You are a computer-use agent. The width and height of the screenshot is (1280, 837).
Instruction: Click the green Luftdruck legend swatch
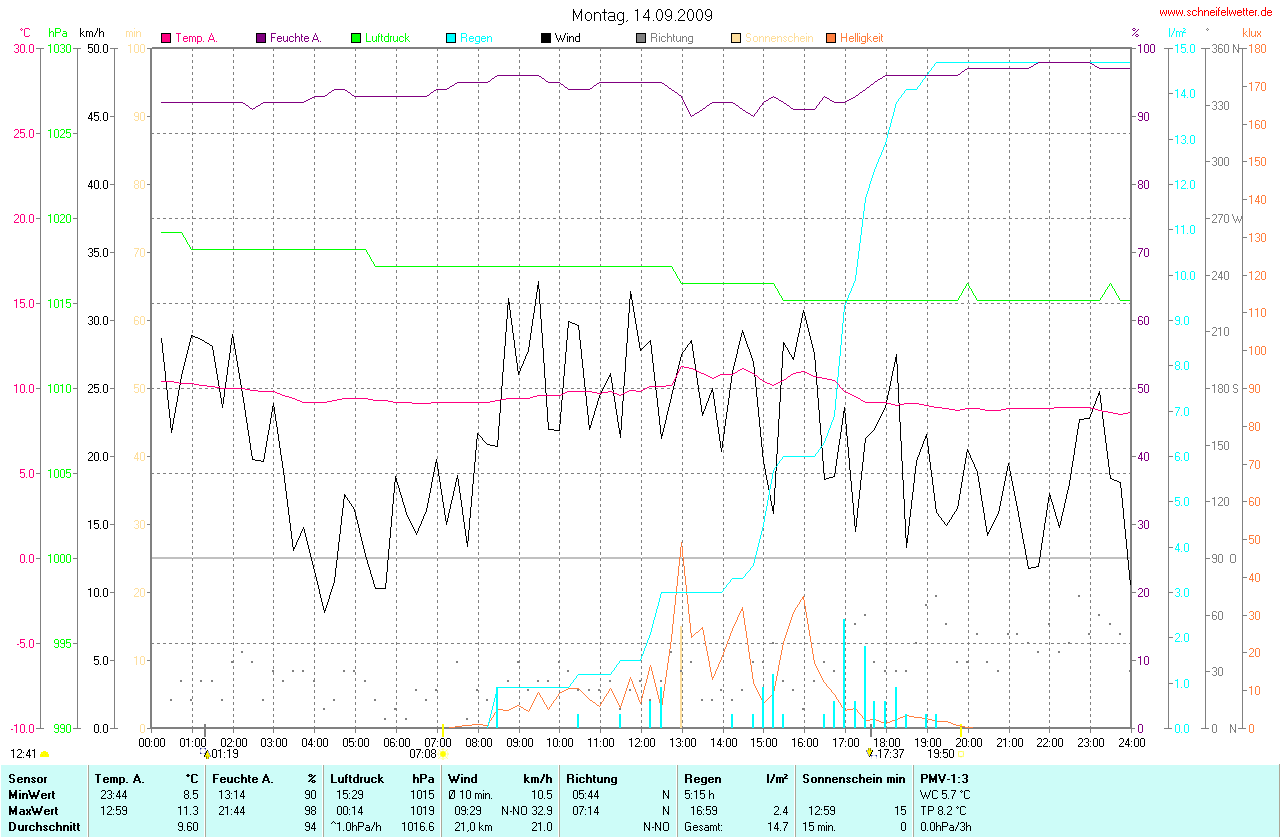click(356, 38)
